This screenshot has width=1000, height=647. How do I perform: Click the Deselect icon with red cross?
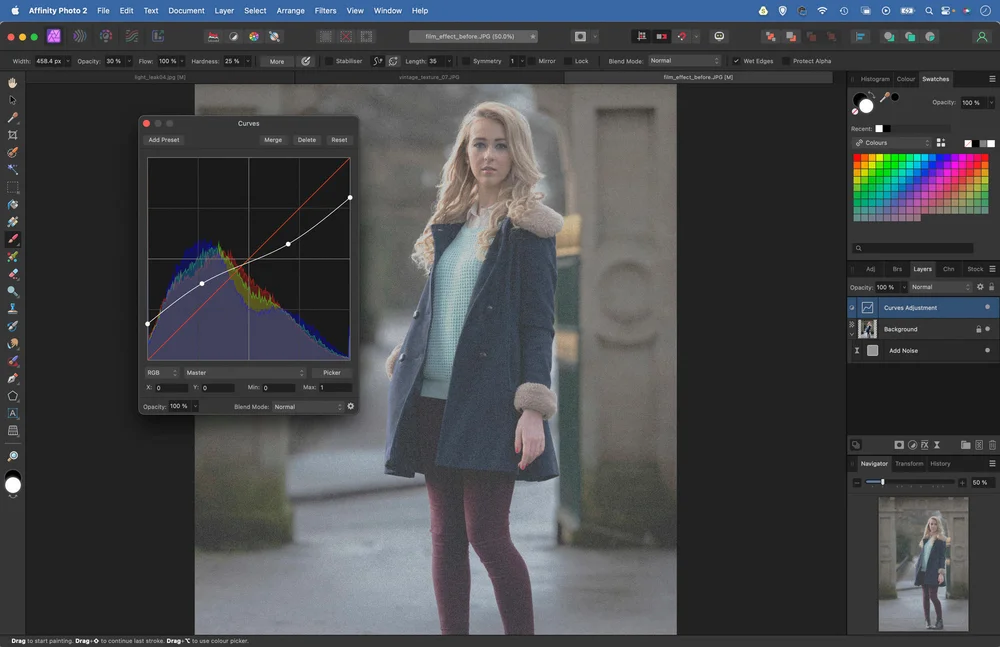(x=346, y=36)
